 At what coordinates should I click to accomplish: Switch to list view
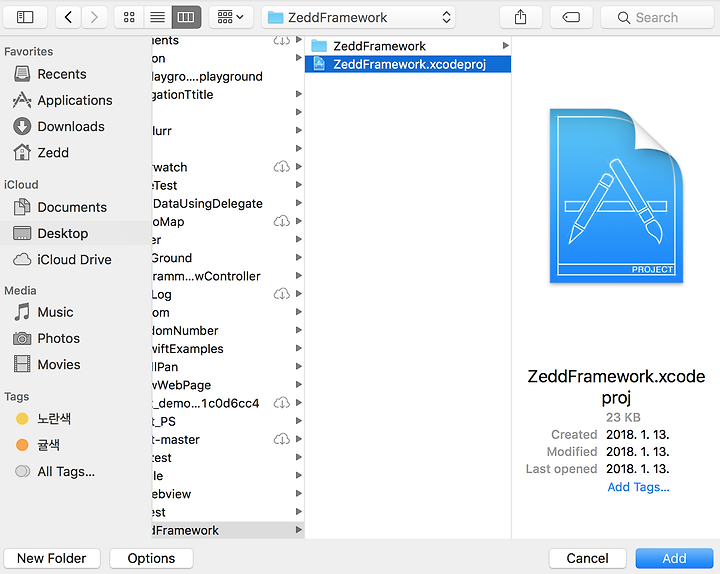coord(158,17)
